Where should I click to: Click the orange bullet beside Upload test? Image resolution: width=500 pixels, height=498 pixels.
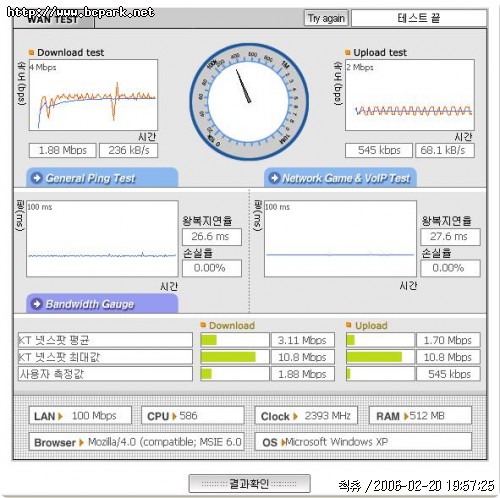pos(348,52)
